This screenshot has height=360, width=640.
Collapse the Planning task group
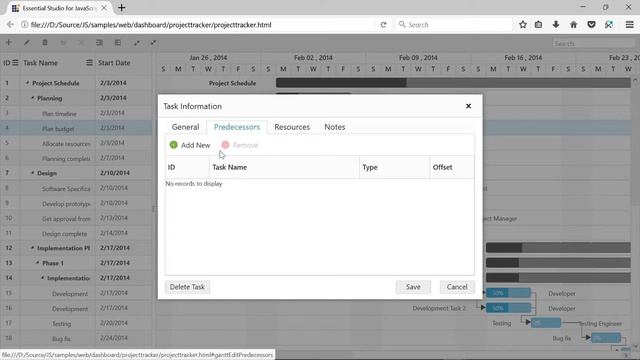[33, 98]
